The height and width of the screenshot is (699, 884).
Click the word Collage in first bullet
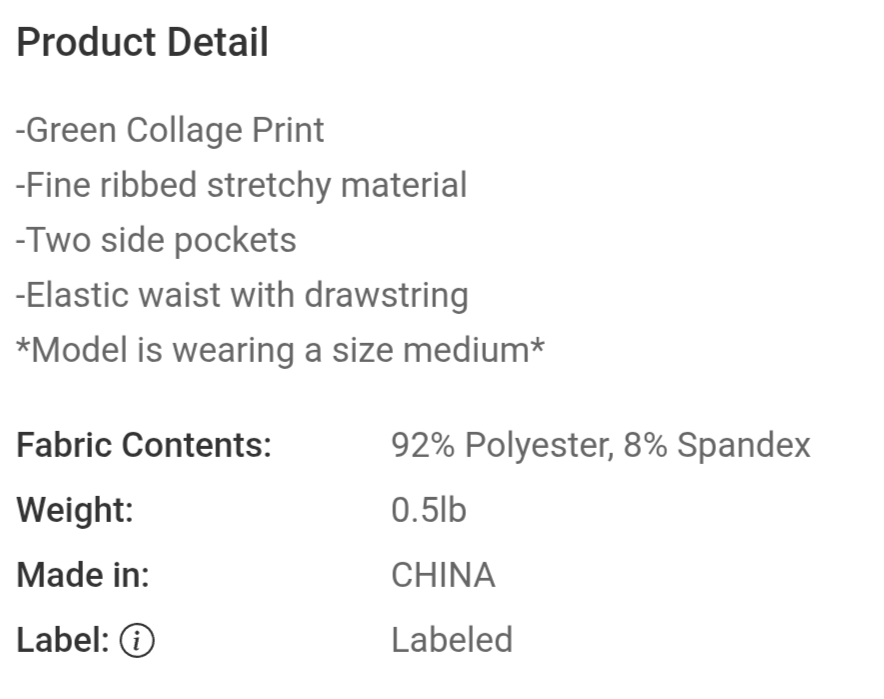184,131
